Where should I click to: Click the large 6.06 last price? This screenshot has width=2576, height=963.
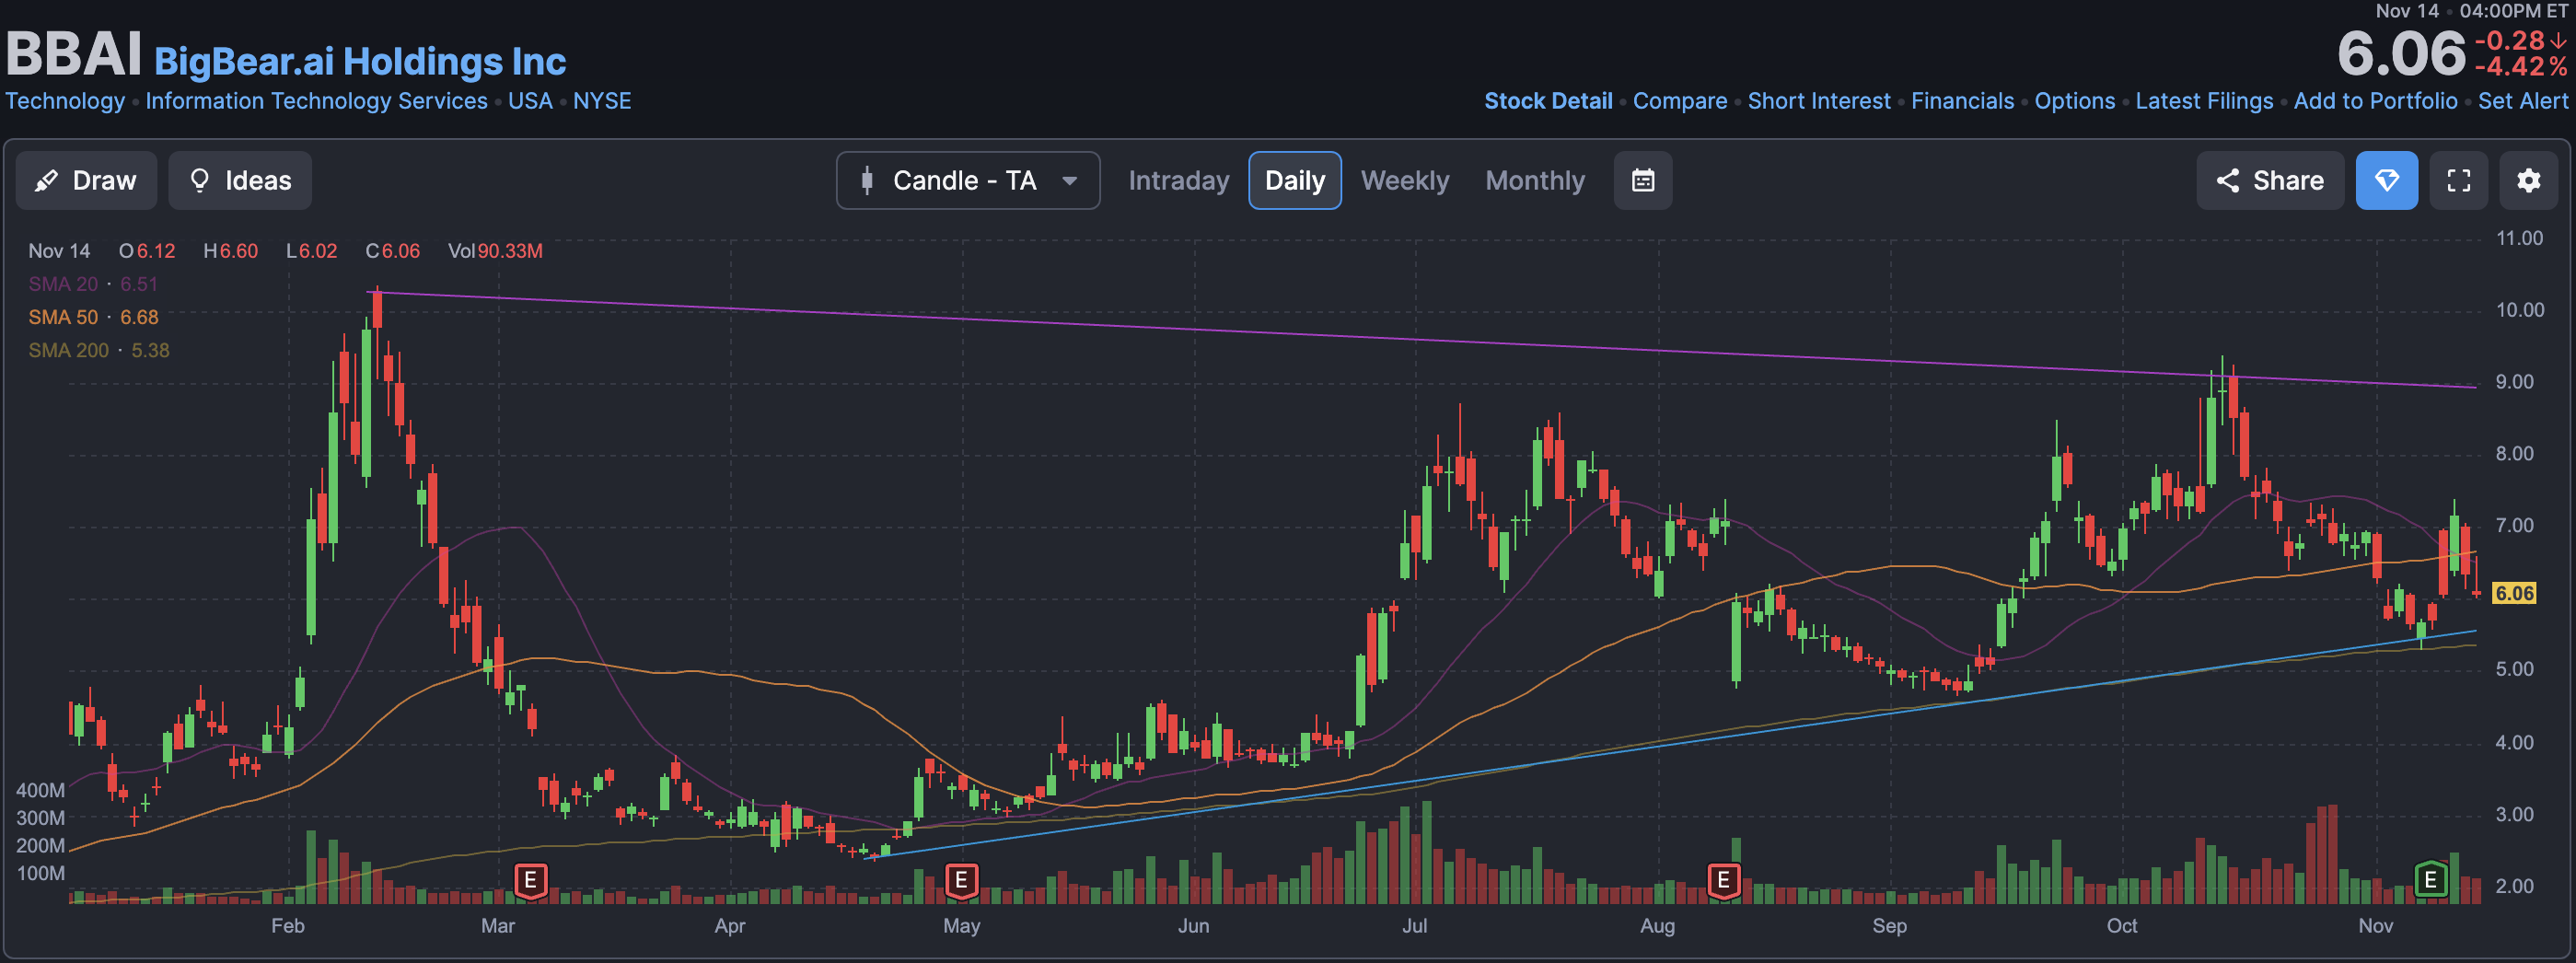[x=2401, y=53]
